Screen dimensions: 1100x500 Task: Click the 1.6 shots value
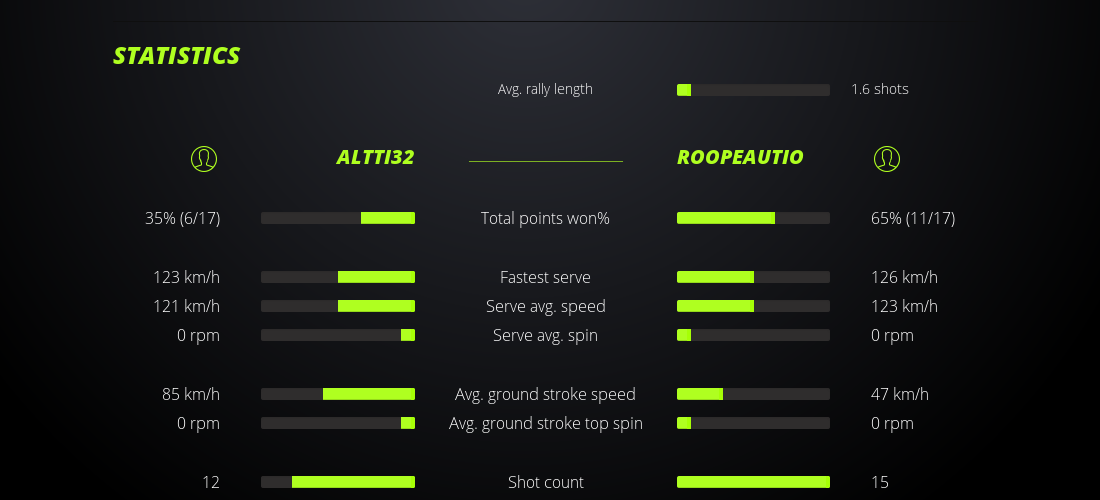(x=880, y=89)
